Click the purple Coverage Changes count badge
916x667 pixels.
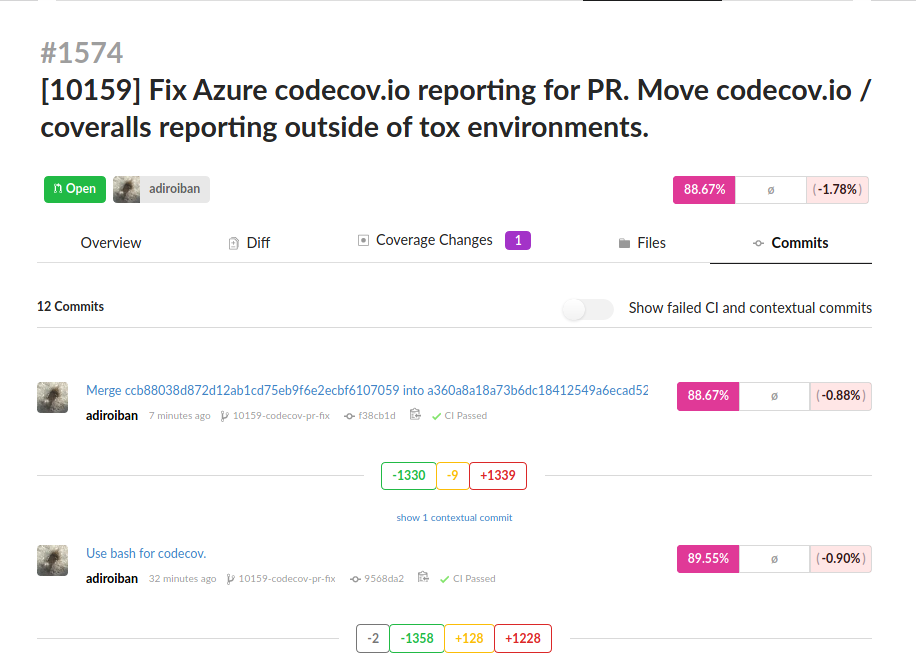(518, 241)
